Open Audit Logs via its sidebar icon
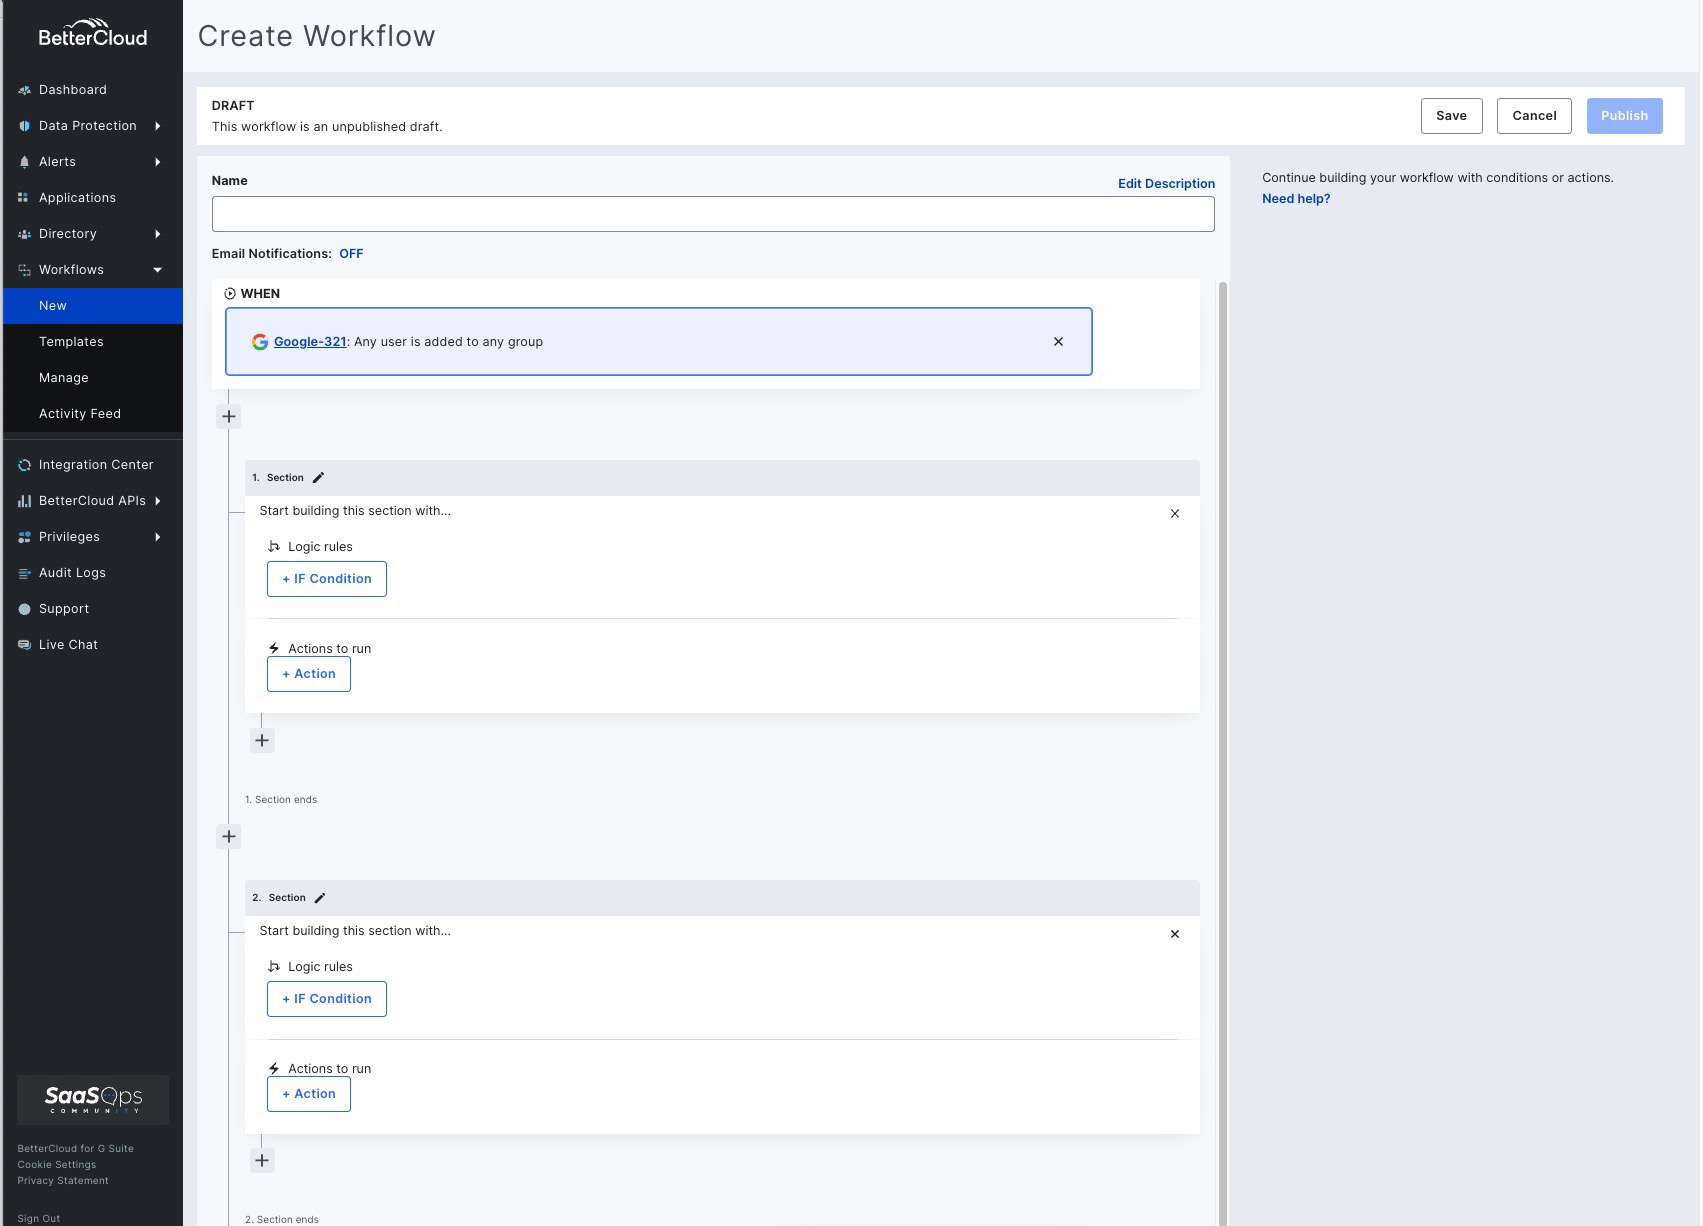 point(24,572)
